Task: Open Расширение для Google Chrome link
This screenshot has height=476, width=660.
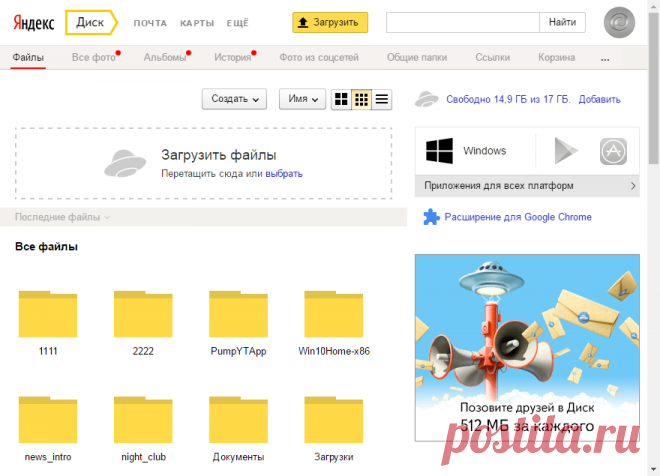Action: [518, 217]
